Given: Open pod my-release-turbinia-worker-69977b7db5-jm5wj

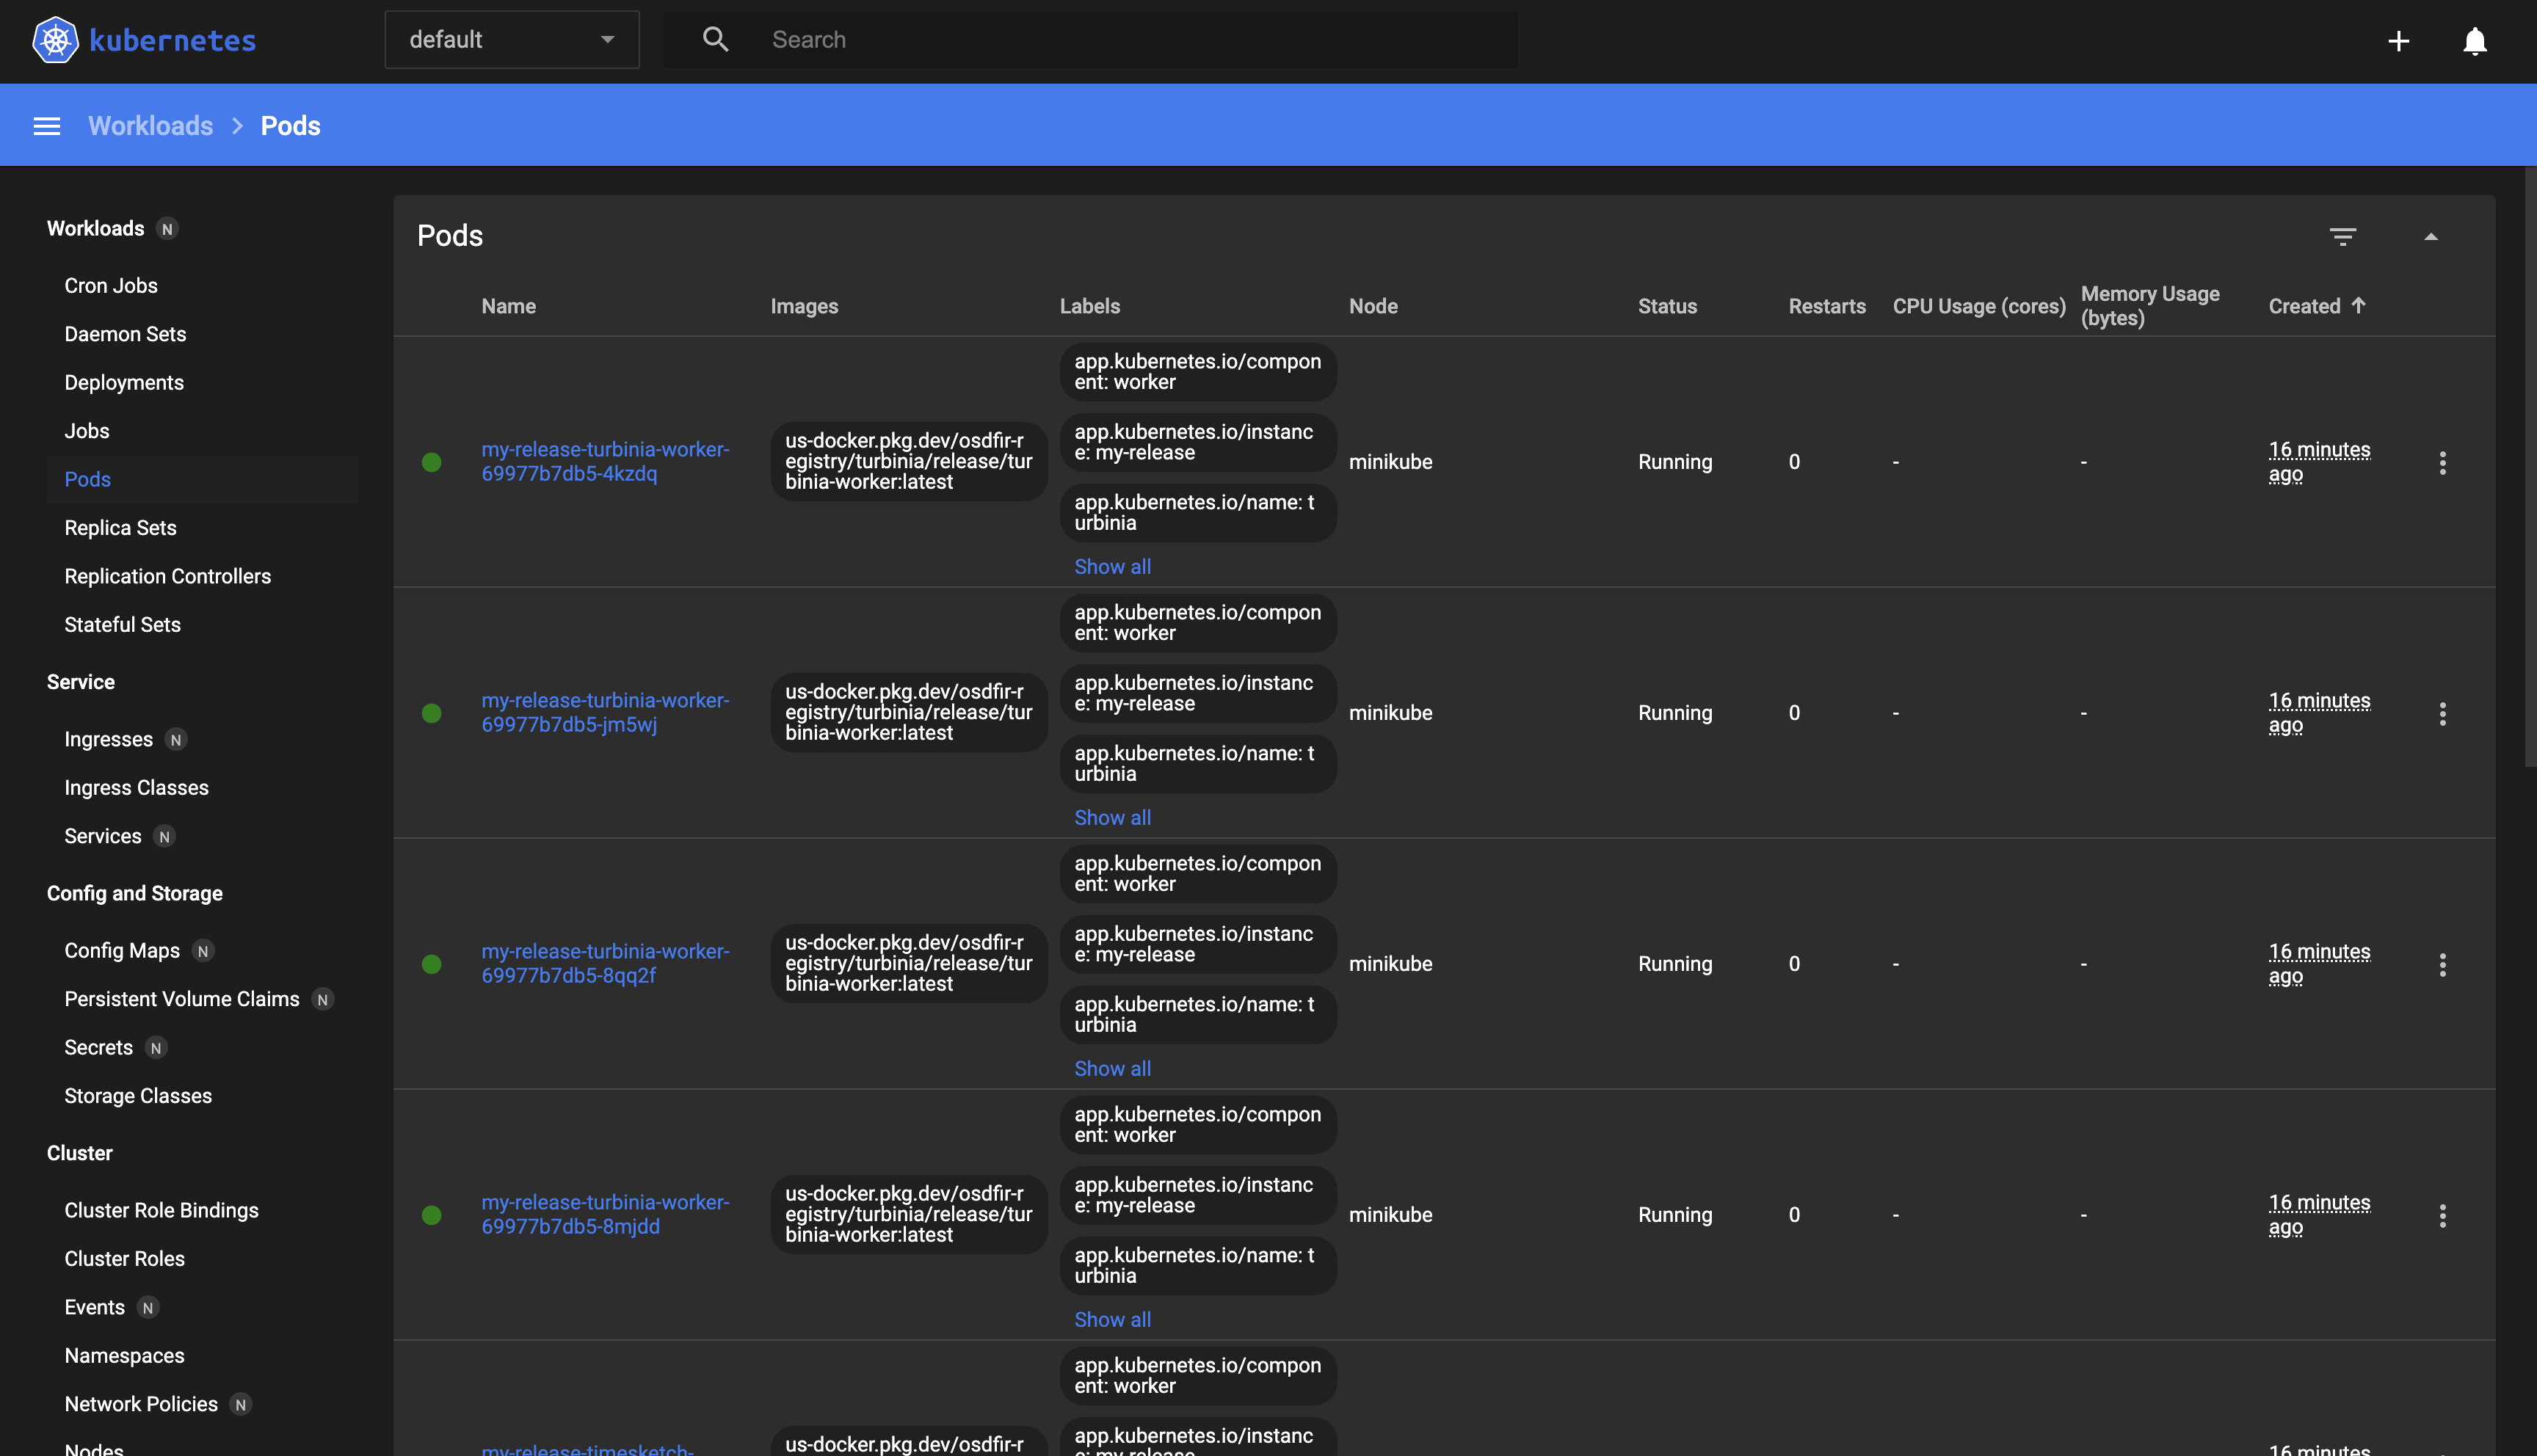Looking at the screenshot, I should [x=605, y=713].
